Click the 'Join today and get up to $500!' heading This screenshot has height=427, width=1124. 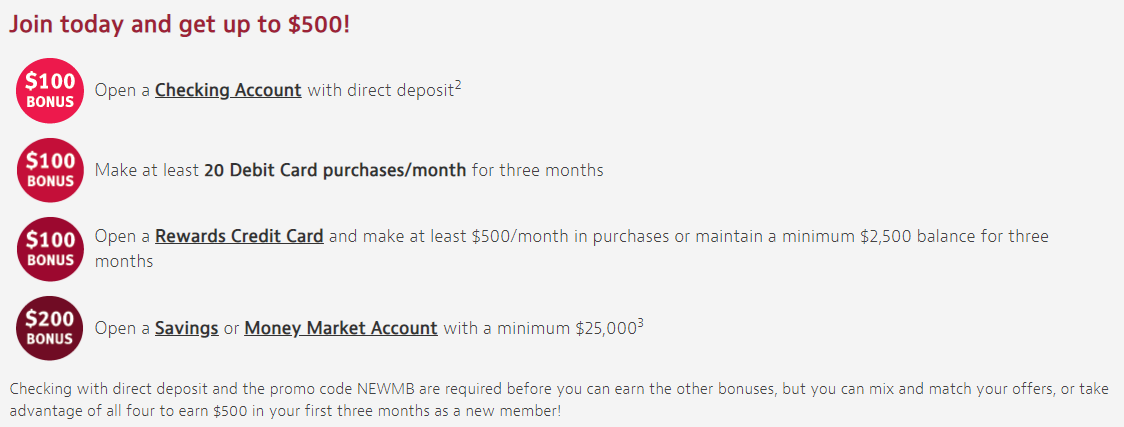pyautogui.click(x=179, y=25)
